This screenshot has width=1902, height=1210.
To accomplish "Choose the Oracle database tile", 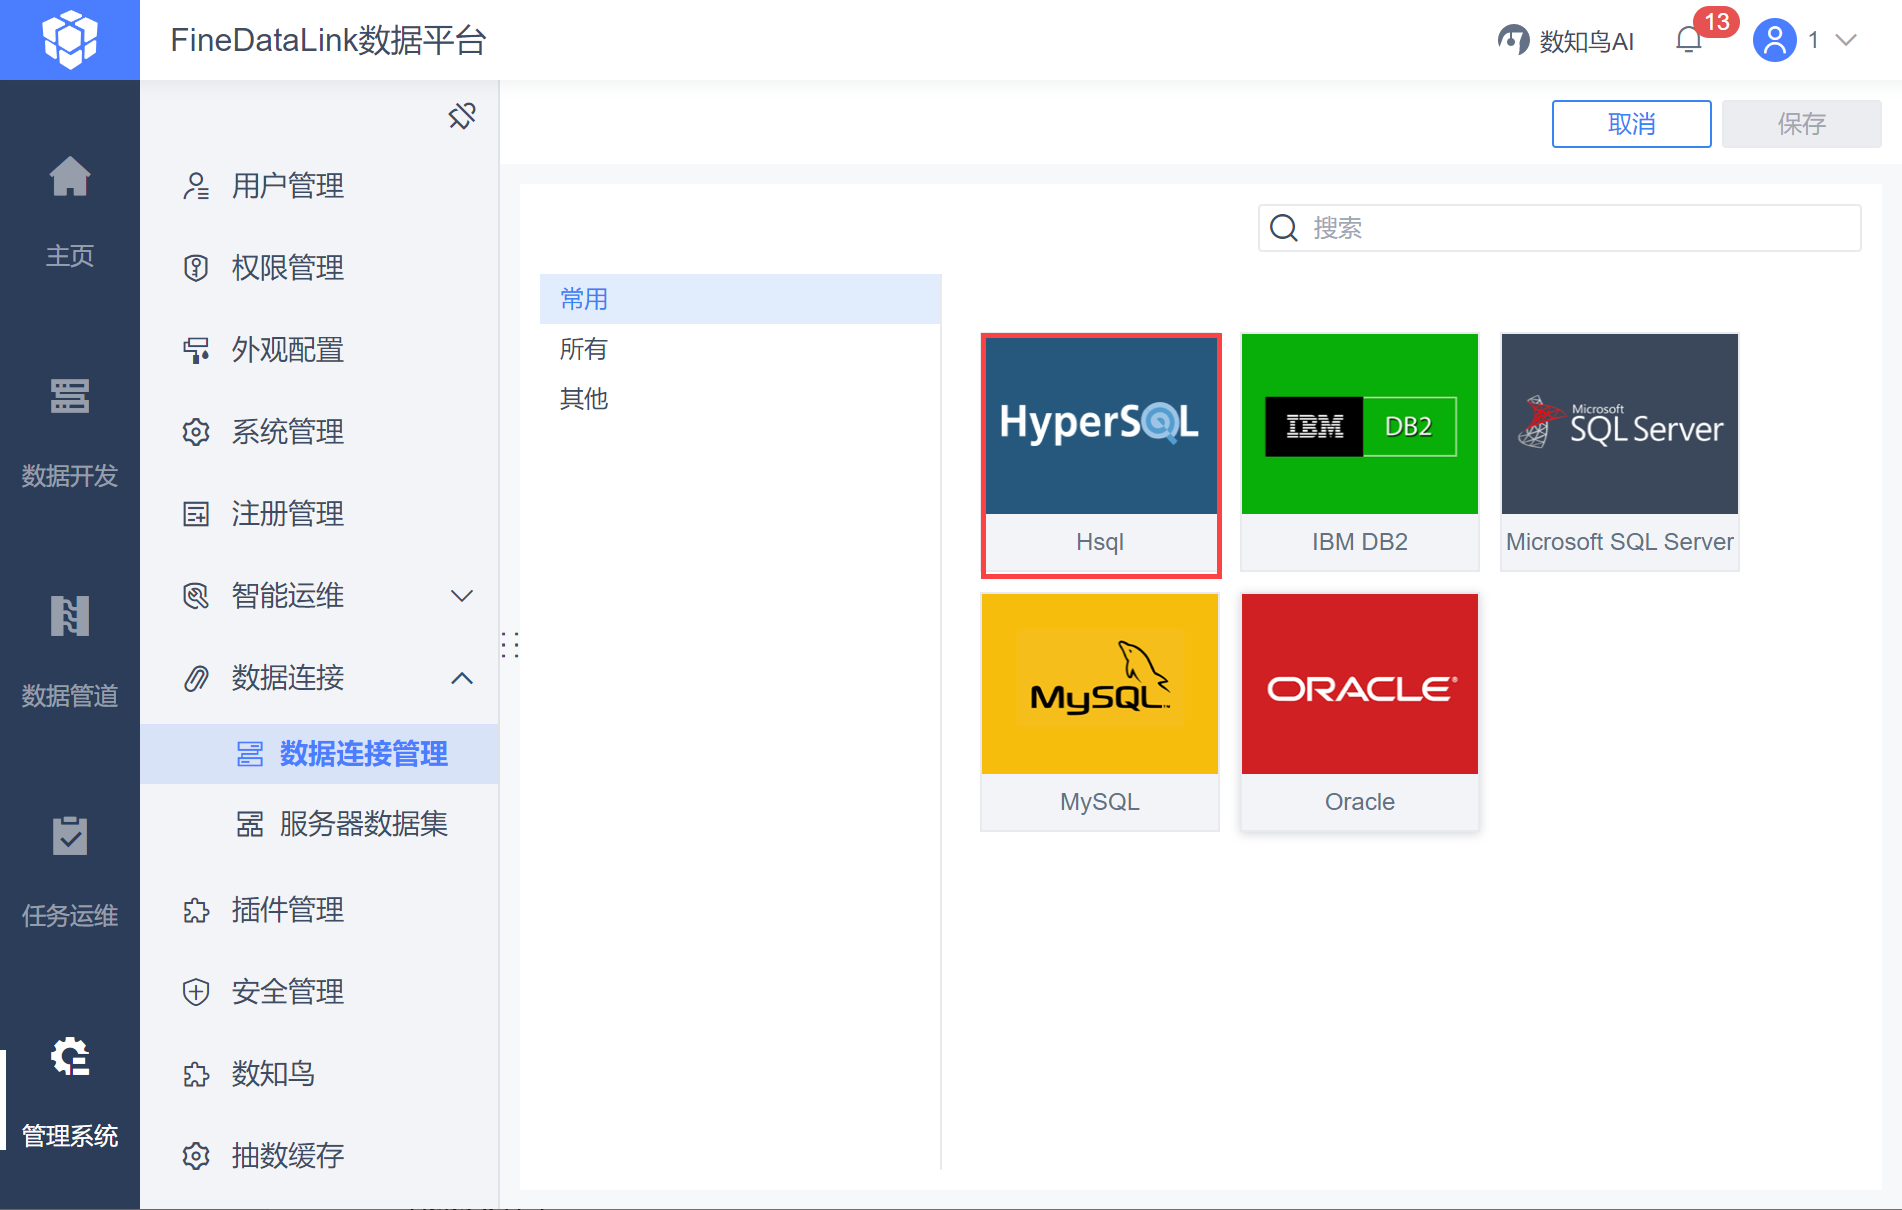I will coord(1360,712).
